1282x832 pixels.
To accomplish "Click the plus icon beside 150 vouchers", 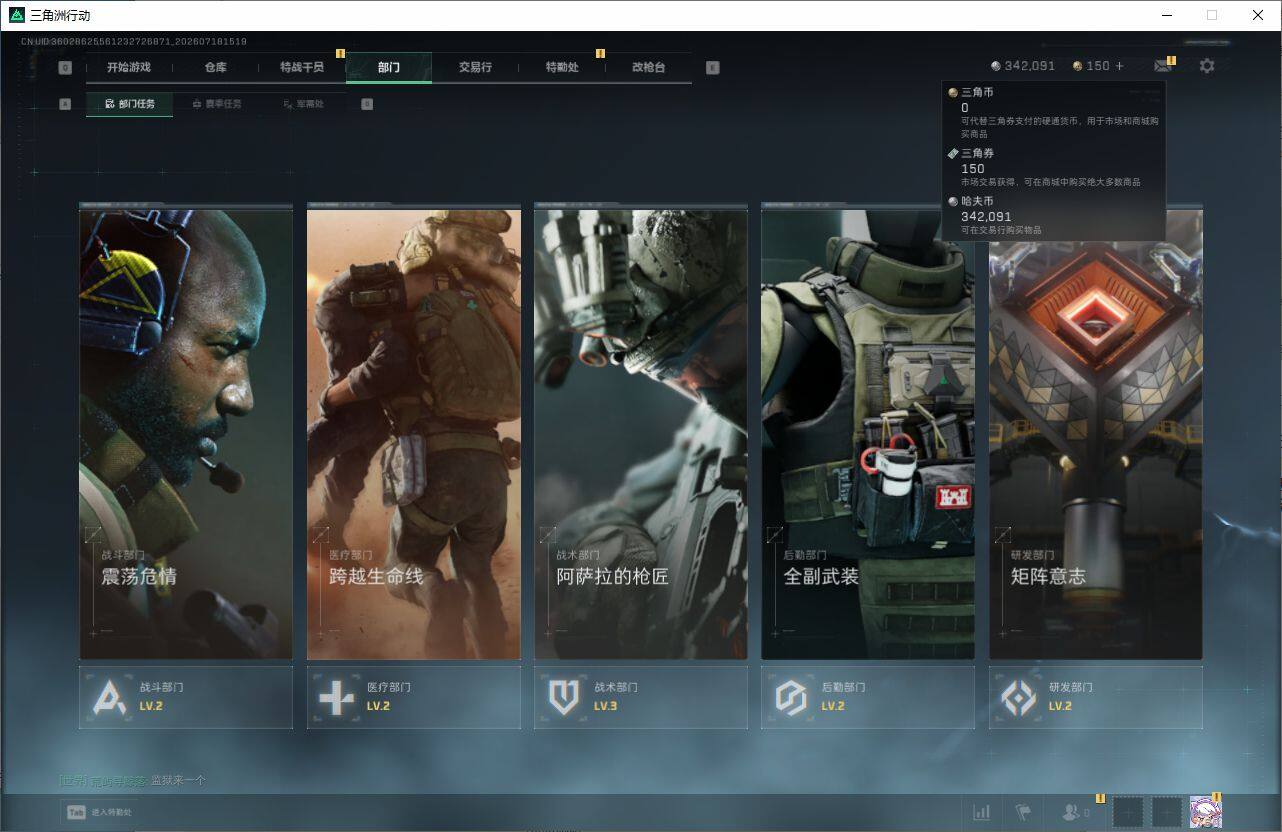I will pos(1119,66).
